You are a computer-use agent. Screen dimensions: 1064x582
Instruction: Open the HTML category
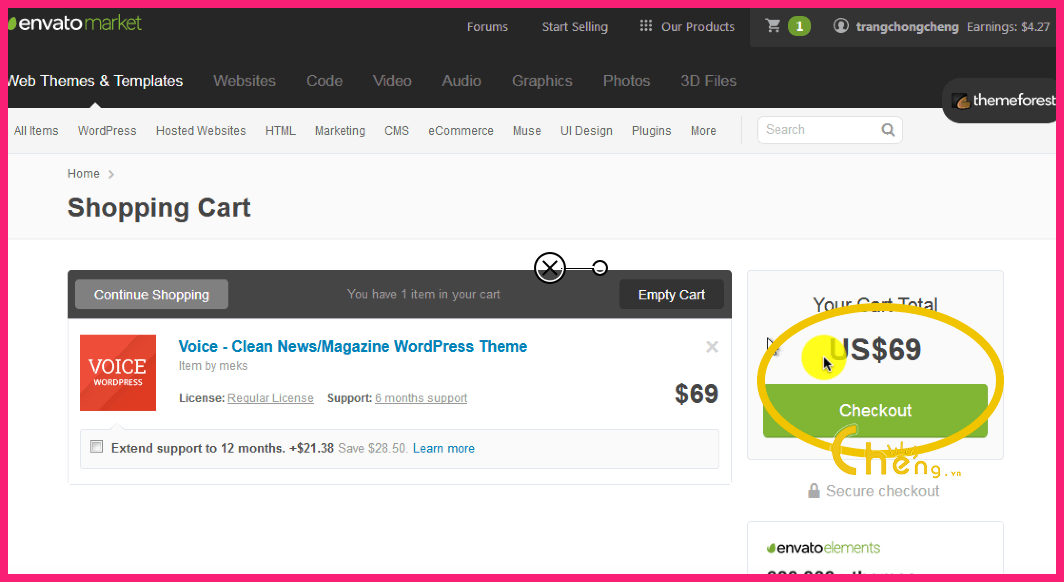(280, 131)
